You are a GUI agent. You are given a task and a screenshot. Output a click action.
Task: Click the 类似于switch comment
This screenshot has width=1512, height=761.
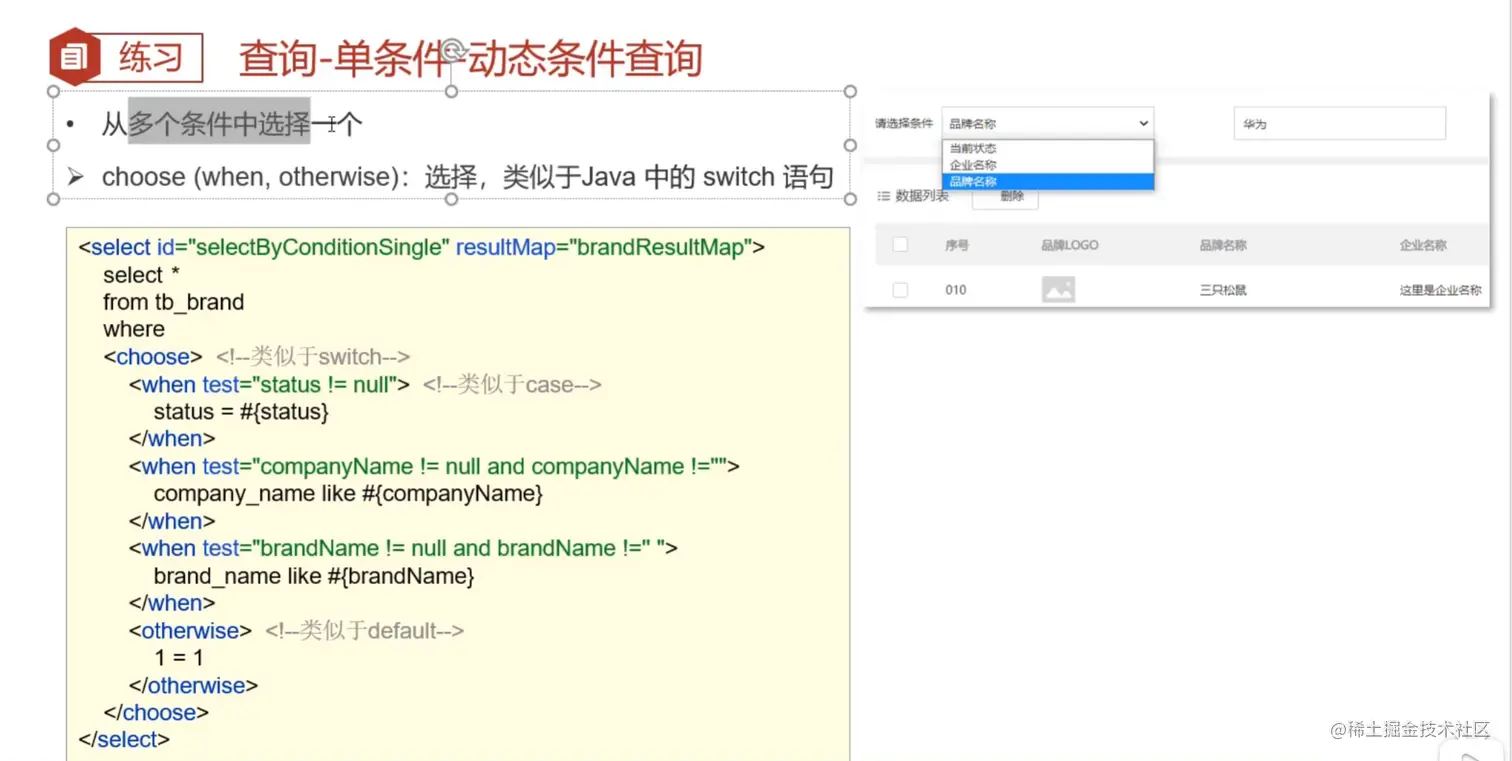(313, 357)
